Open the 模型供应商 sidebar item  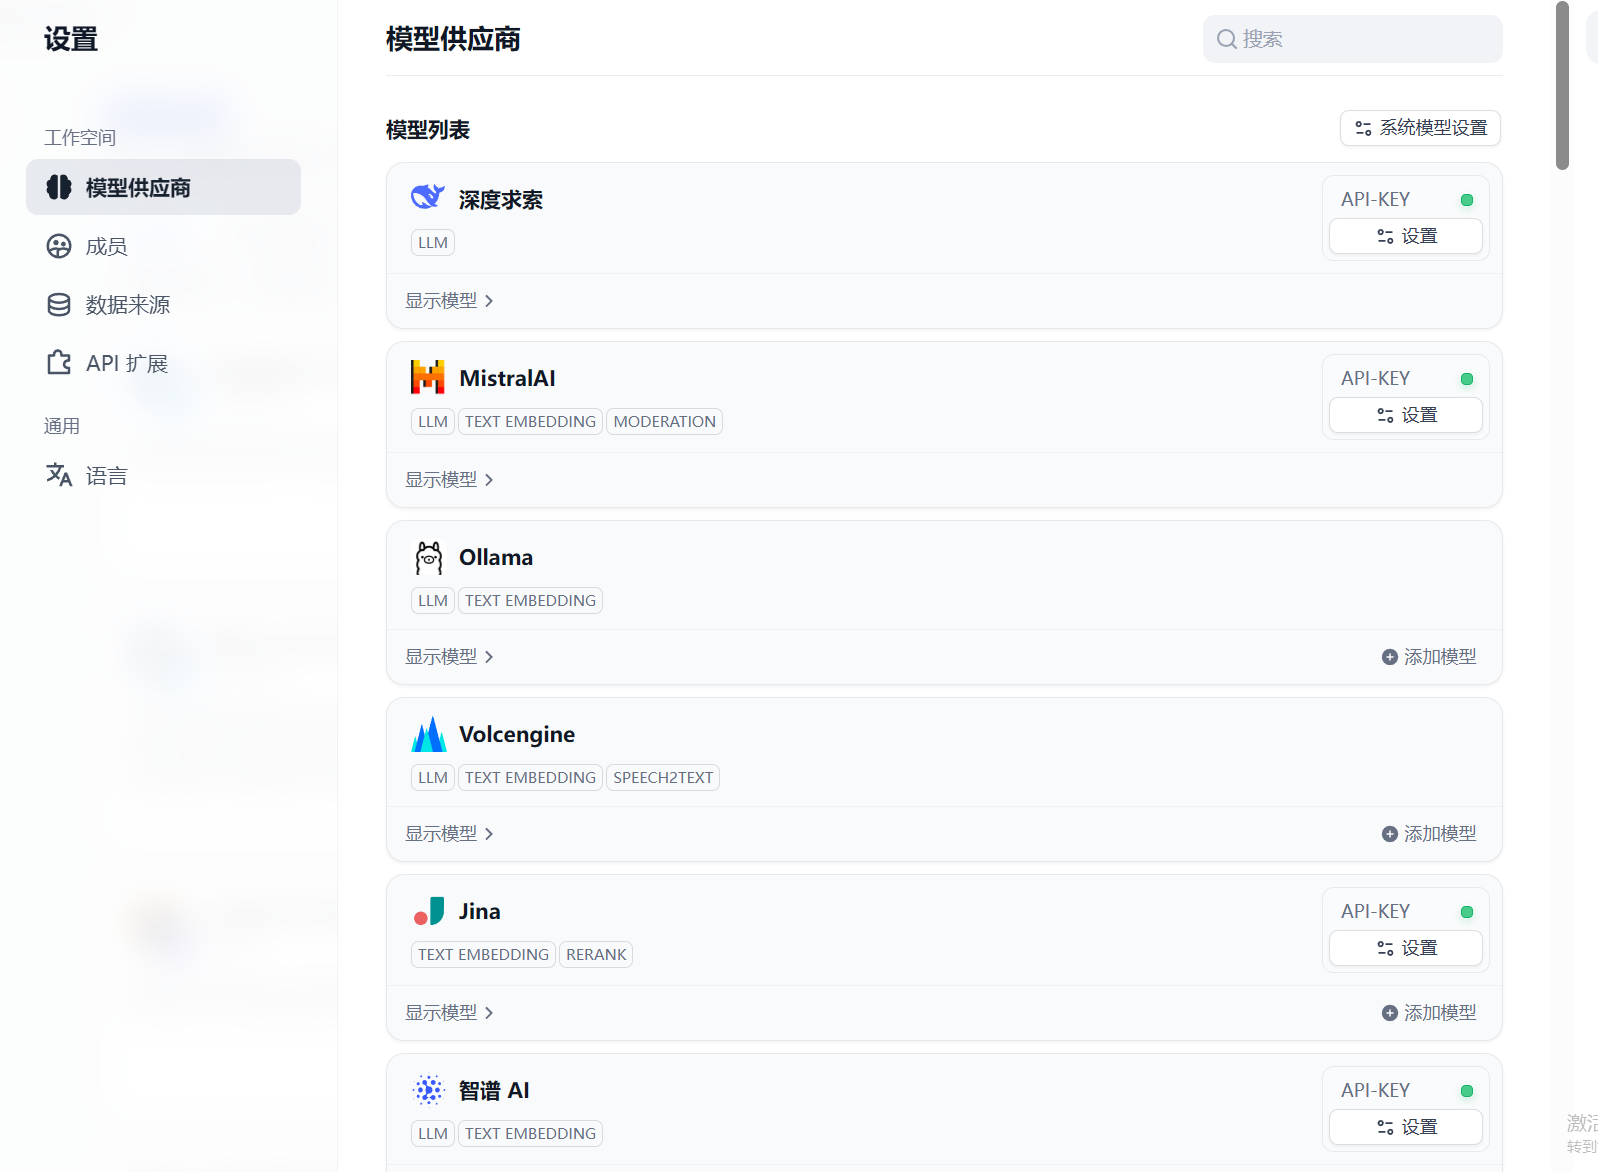click(x=163, y=187)
